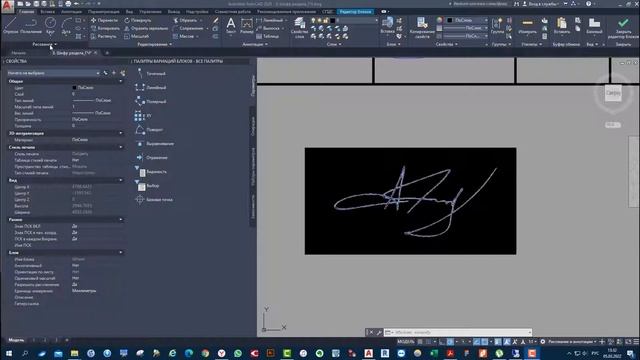This screenshot has height=360, width=640.
Task: Click the Сопряжение (Fillet) tool
Action: [x=188, y=28]
